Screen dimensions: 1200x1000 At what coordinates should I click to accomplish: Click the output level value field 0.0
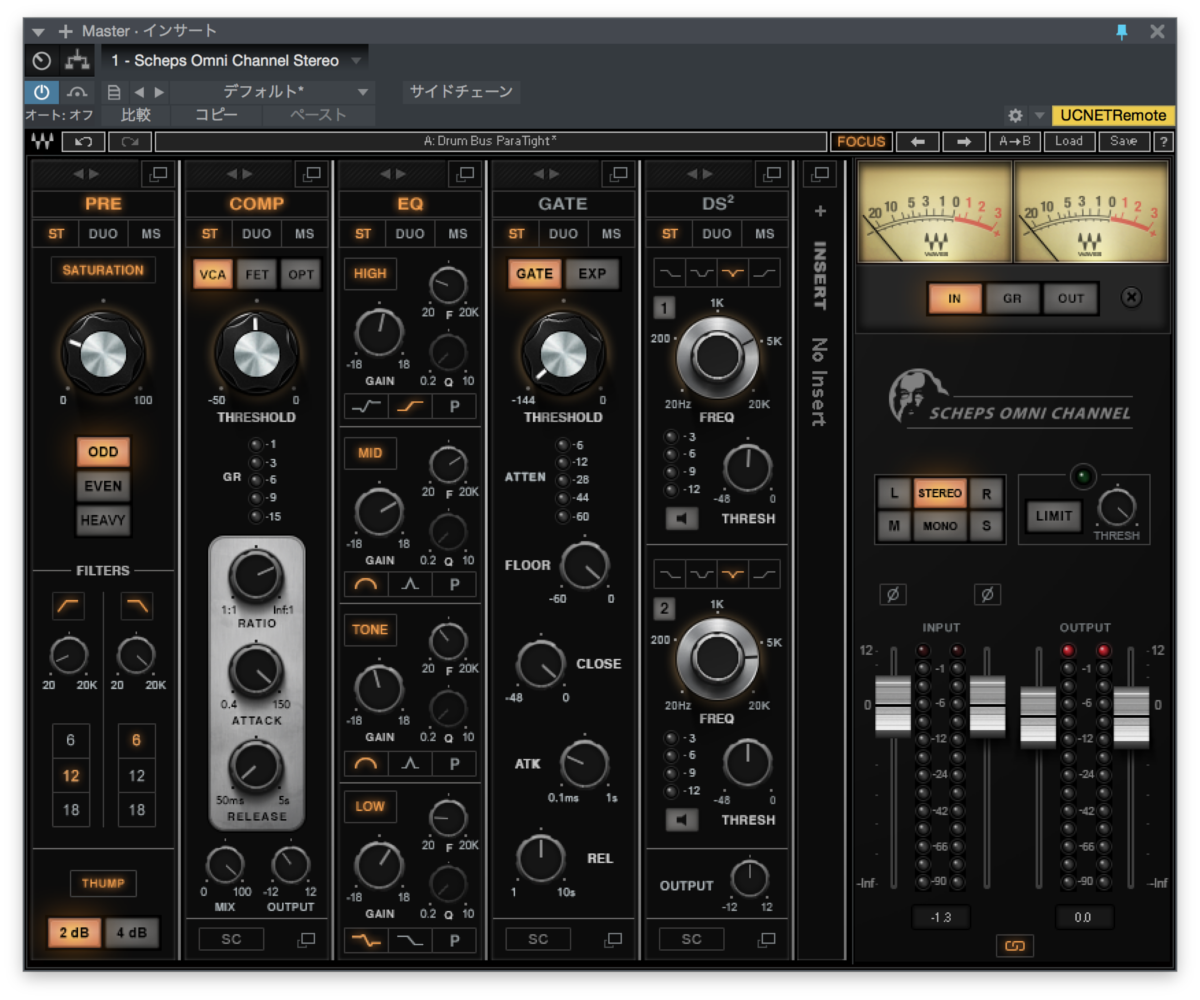[x=1083, y=917]
